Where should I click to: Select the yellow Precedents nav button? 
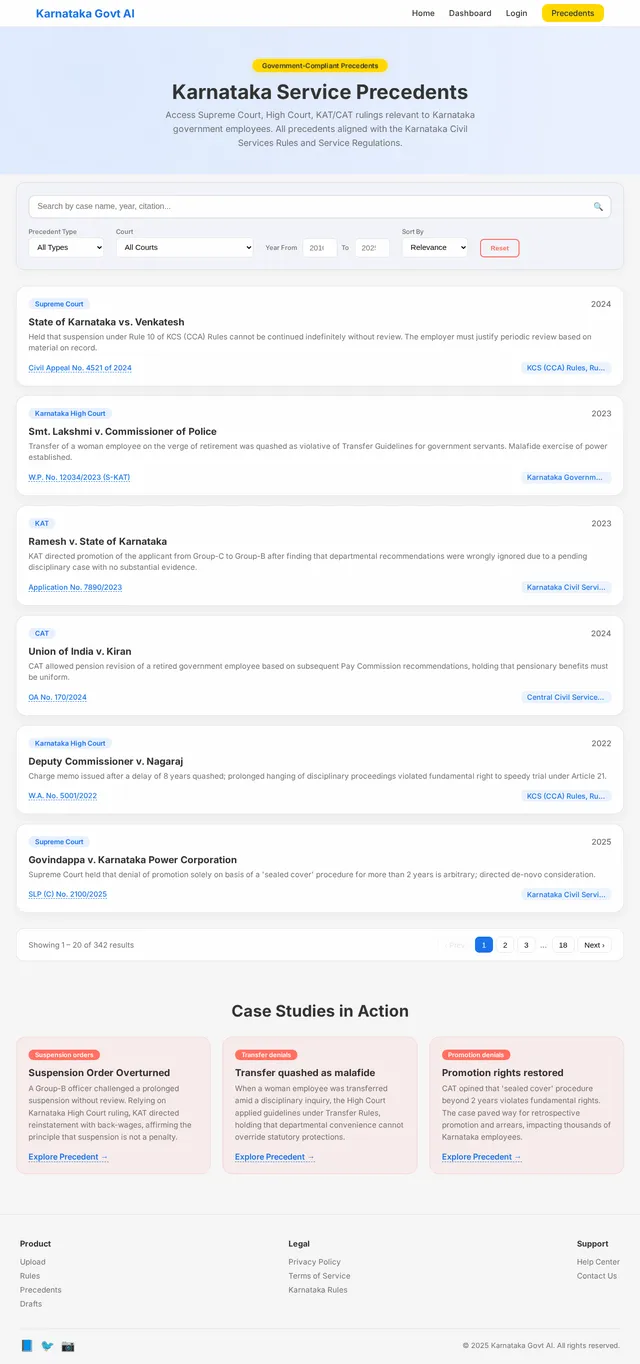click(573, 13)
